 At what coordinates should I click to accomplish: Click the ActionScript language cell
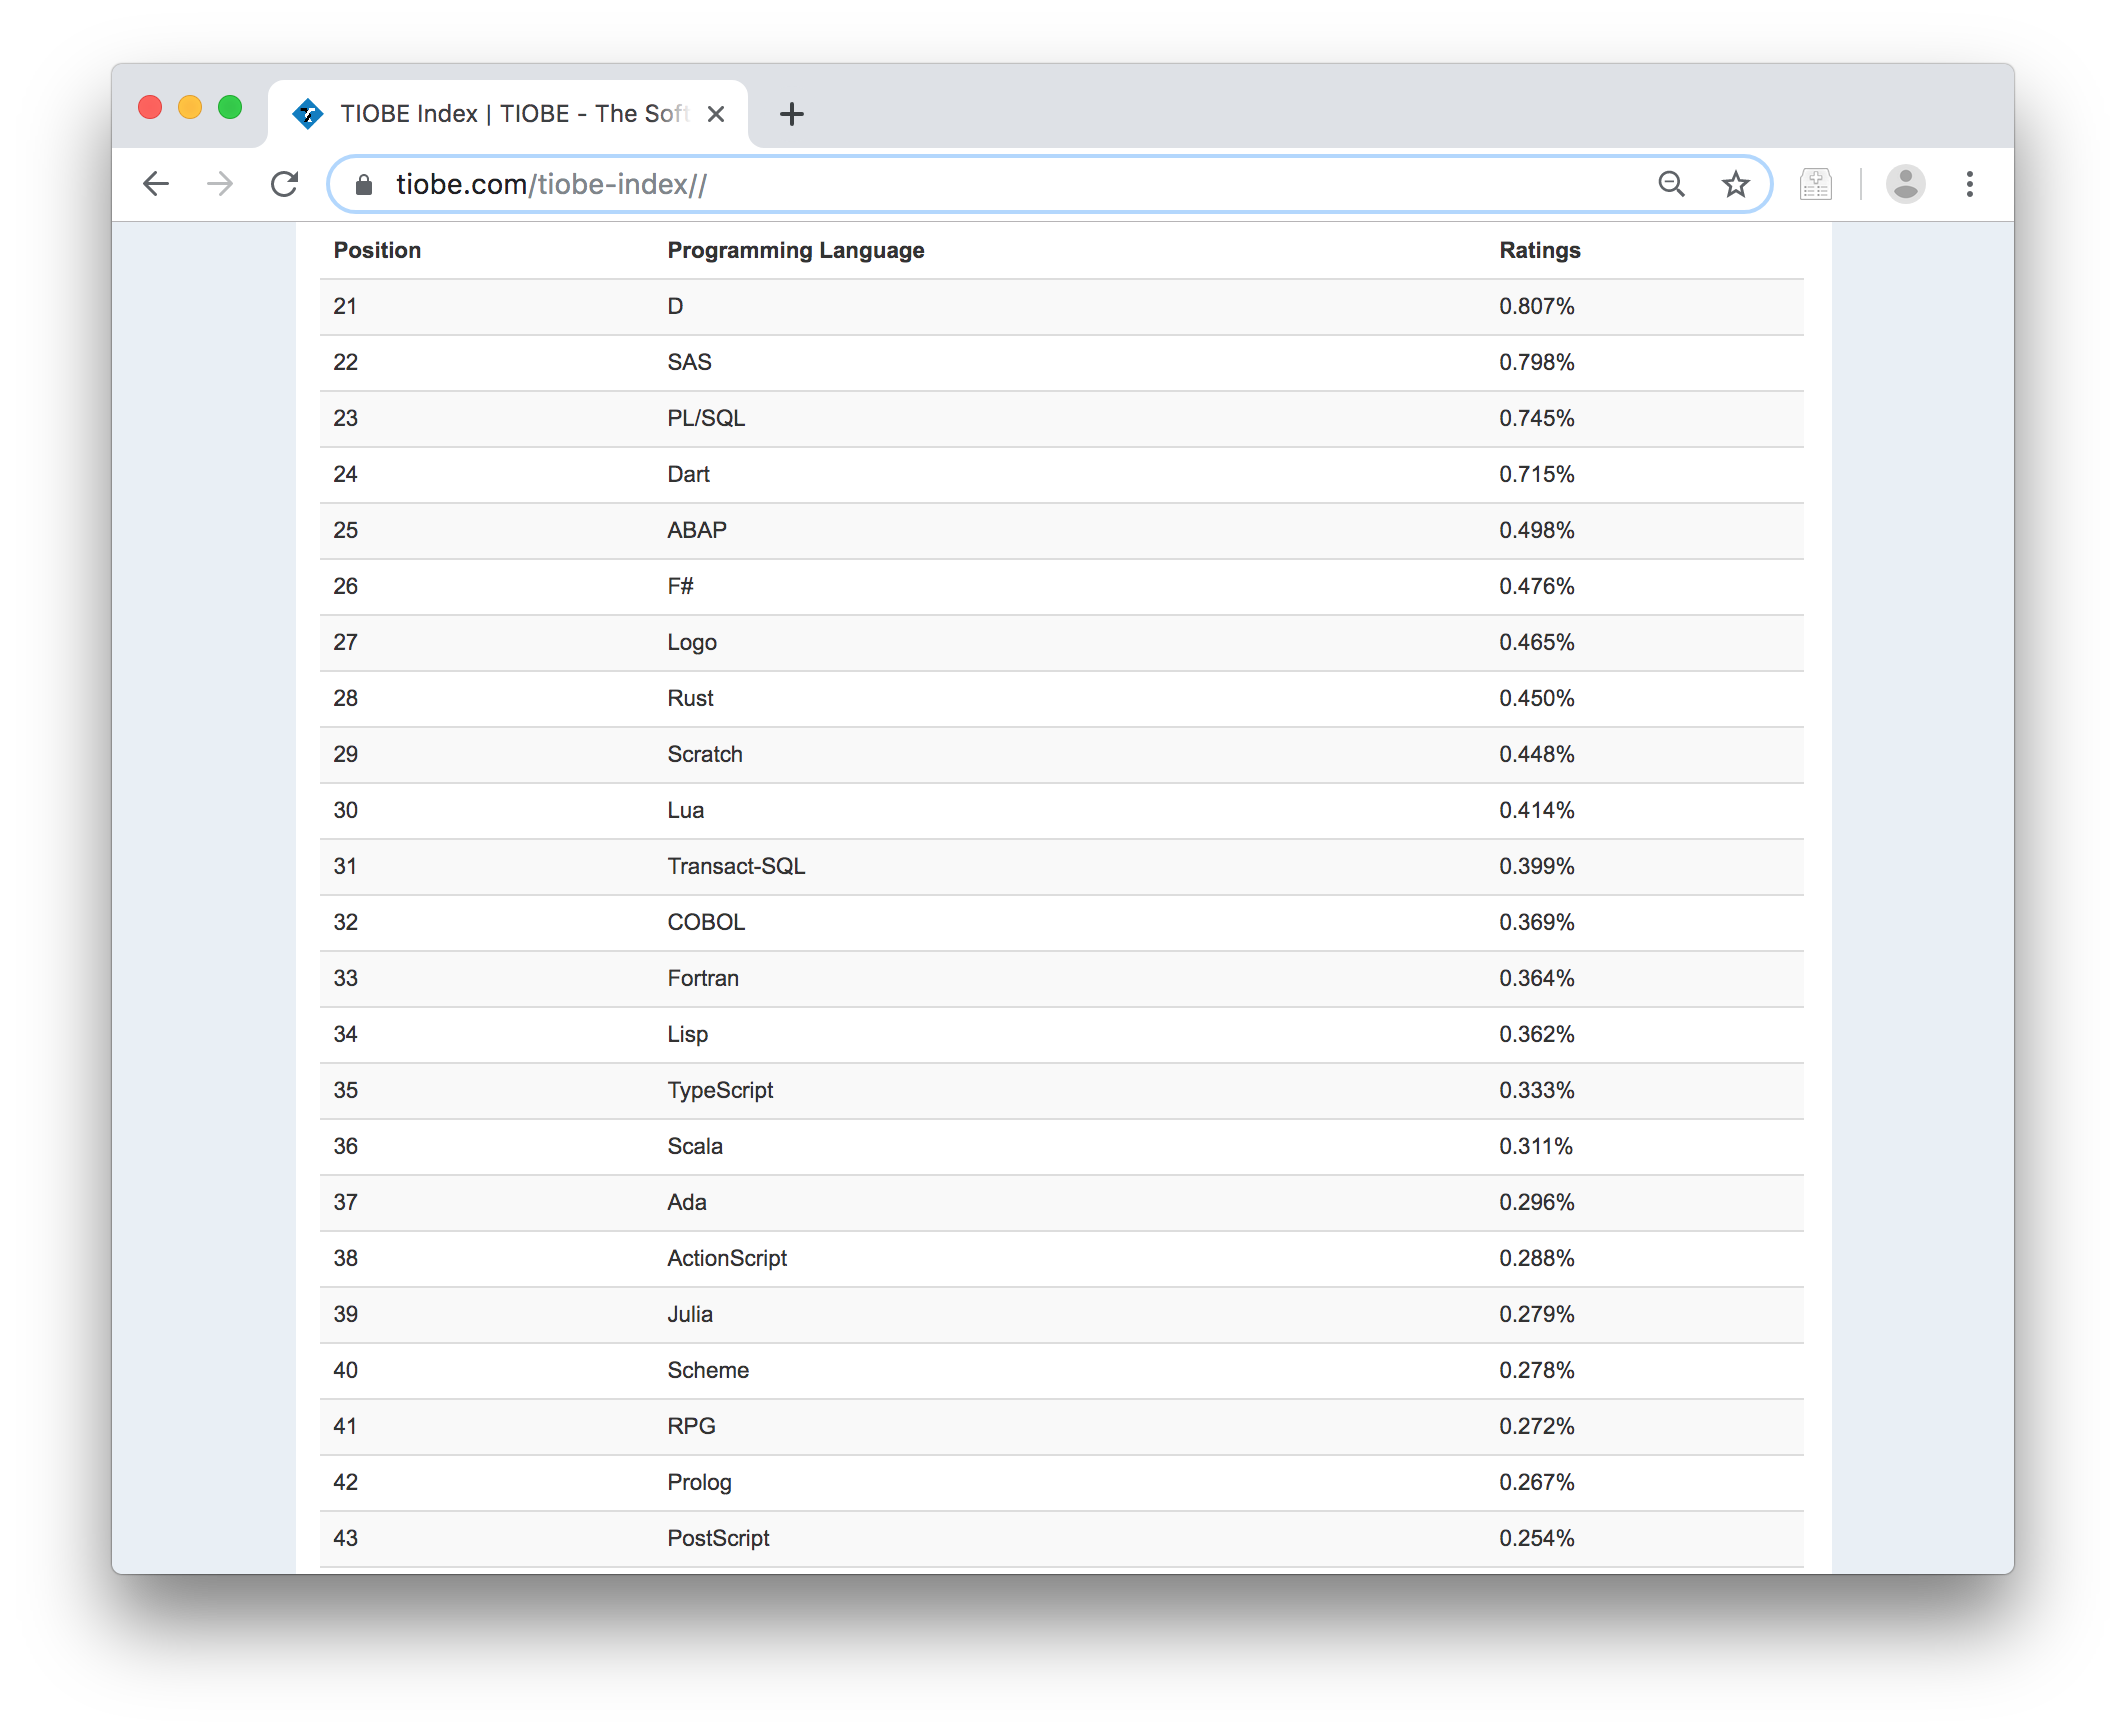[727, 1258]
